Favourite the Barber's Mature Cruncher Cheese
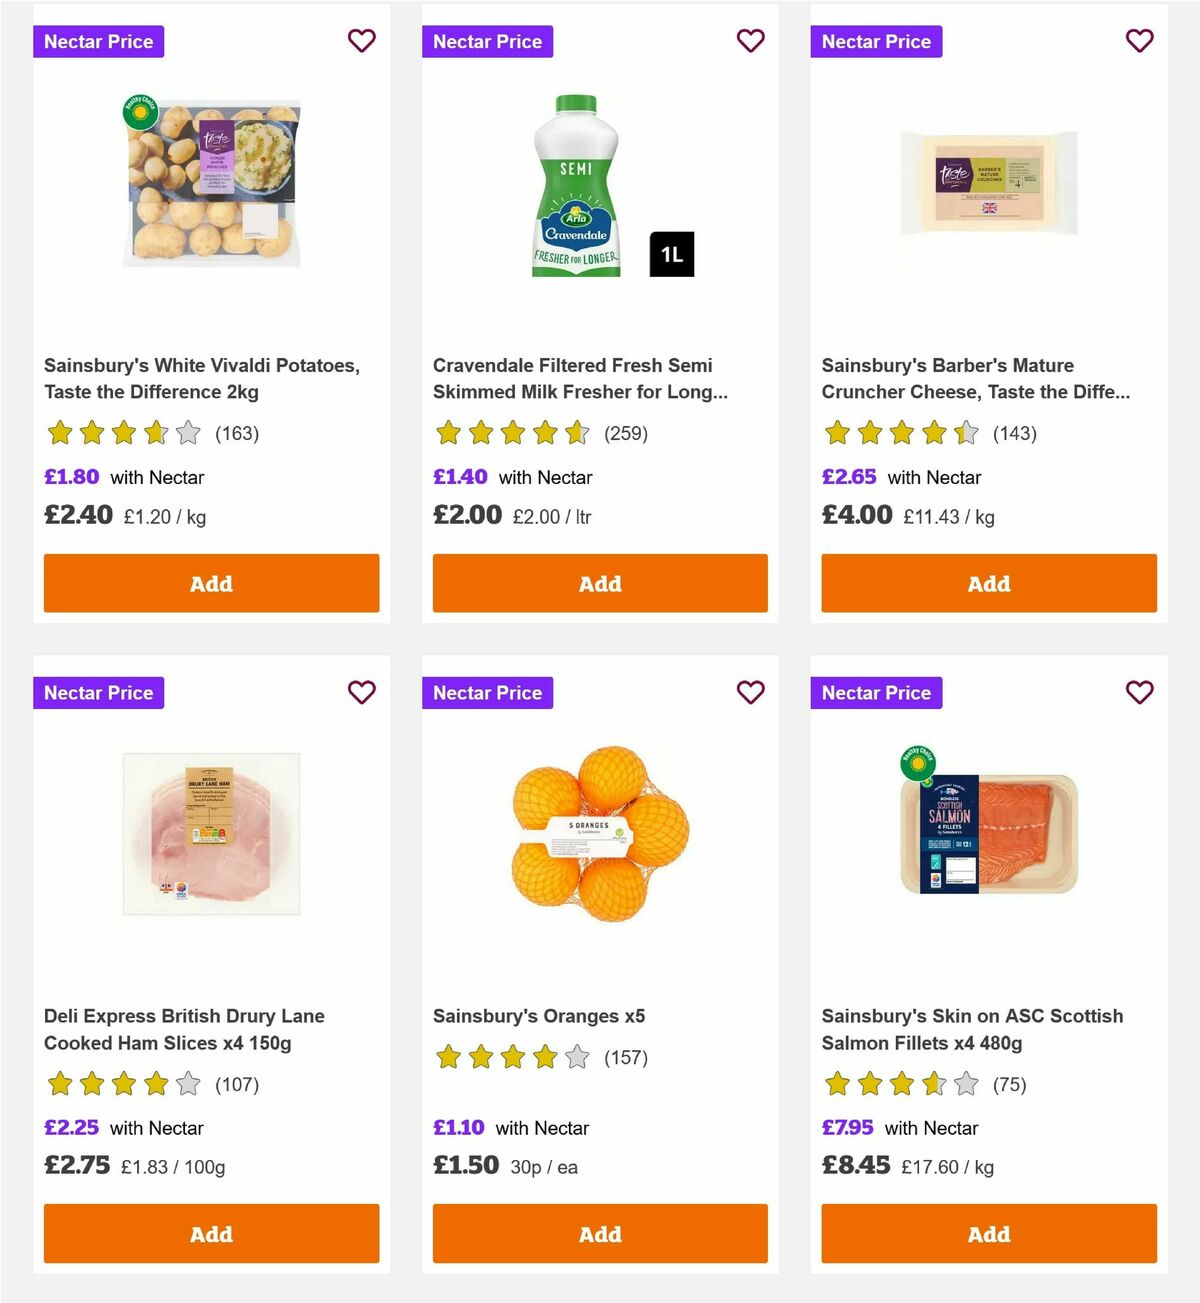This screenshot has height=1303, width=1200. [x=1138, y=41]
